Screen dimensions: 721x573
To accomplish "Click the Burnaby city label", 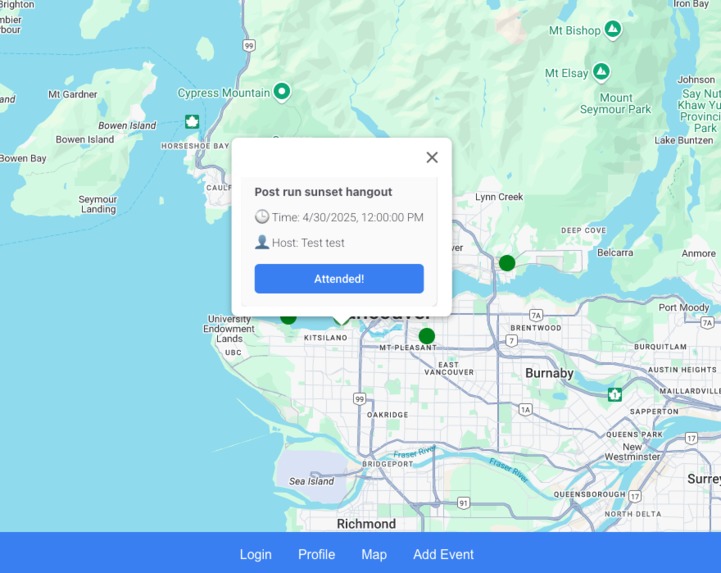I will (x=549, y=373).
